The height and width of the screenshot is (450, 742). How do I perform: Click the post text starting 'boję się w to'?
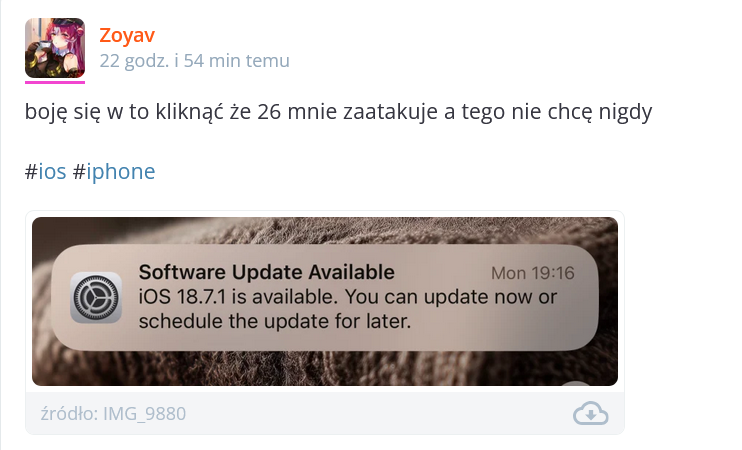[338, 112]
